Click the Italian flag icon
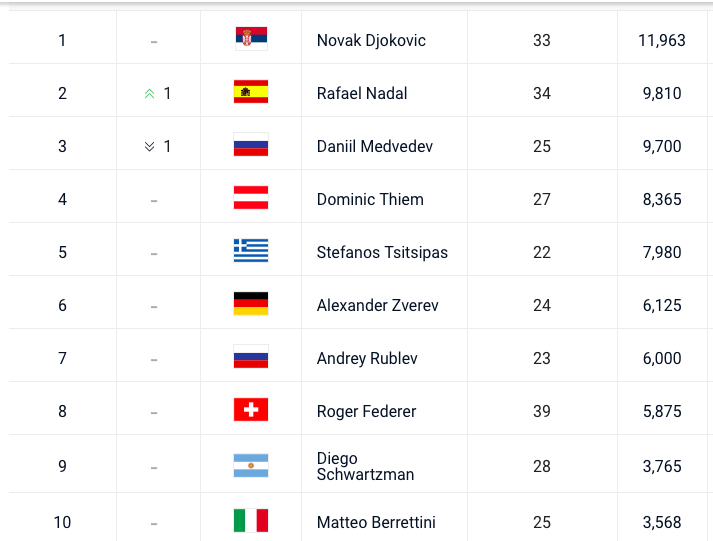Image resolution: width=713 pixels, height=541 pixels. 251,520
